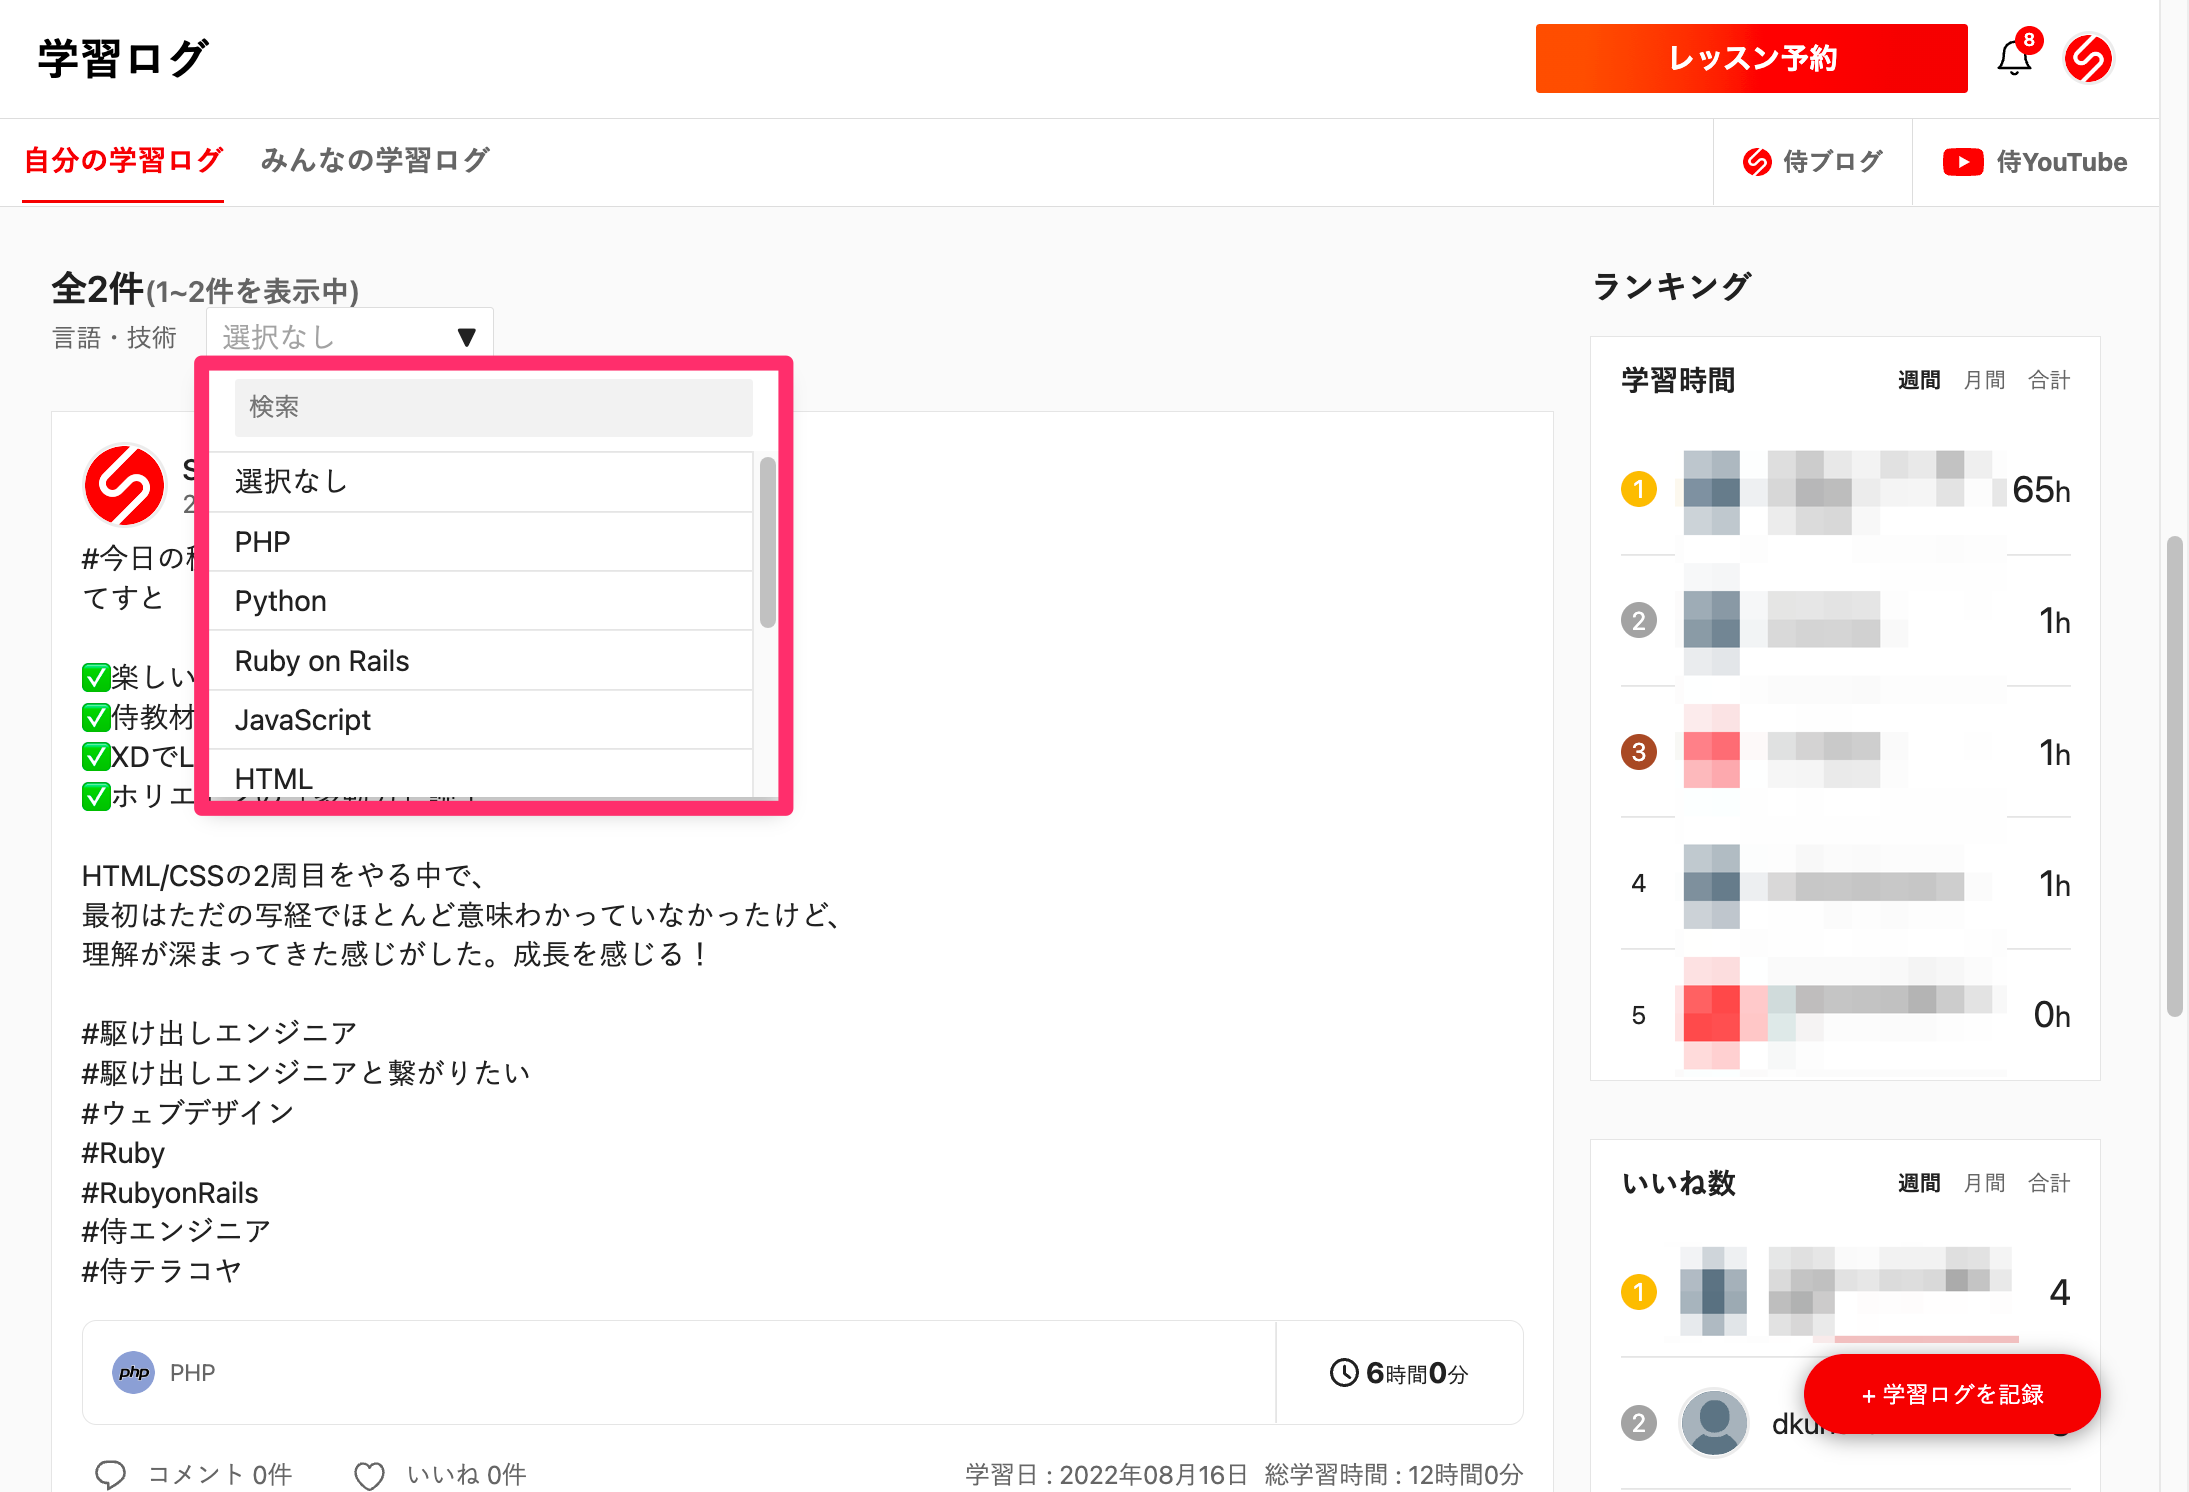Click the PHP language badge icon
Viewport: 2189px width, 1492px height.
(133, 1372)
